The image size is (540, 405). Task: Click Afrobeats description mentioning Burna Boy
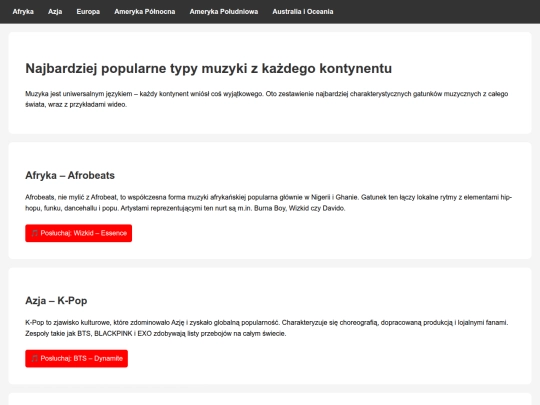pos(269,203)
